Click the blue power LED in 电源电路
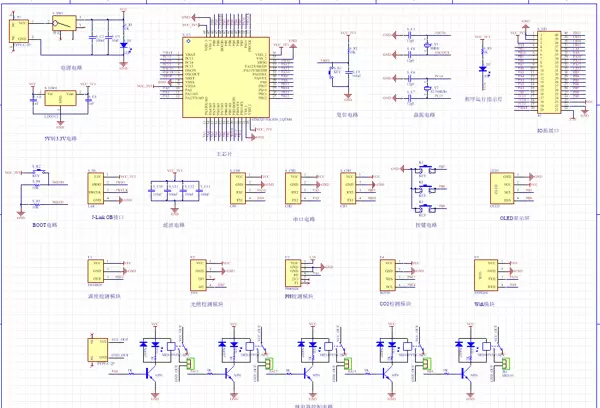 click(123, 46)
